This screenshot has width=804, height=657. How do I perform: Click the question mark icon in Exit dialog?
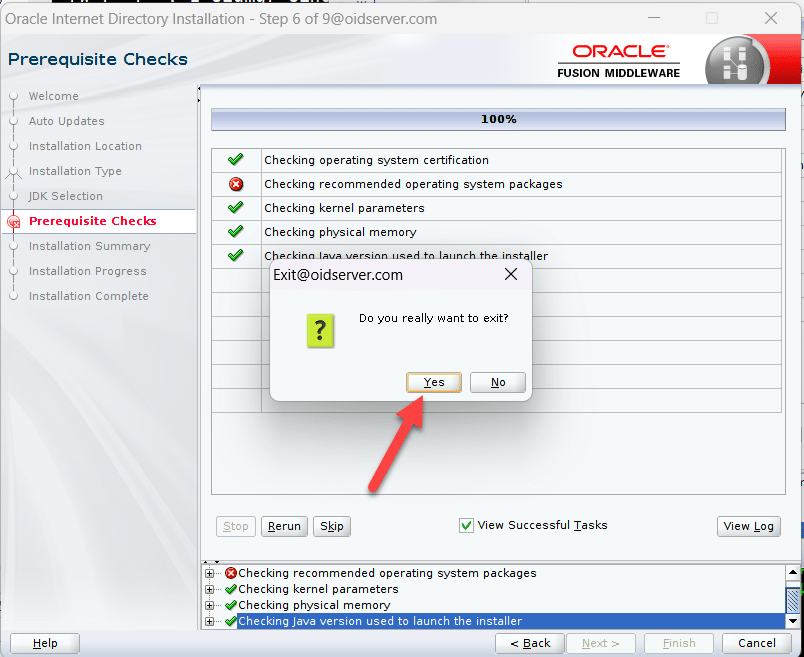tap(320, 329)
